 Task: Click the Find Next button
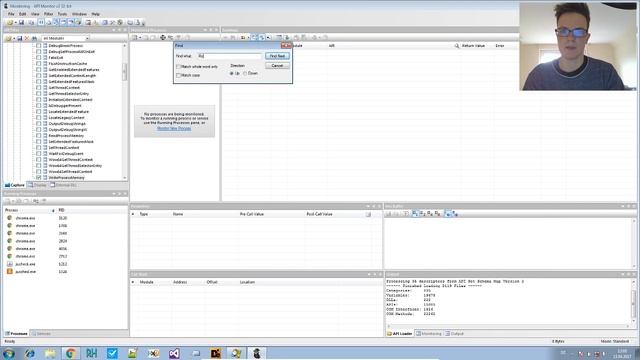[278, 56]
